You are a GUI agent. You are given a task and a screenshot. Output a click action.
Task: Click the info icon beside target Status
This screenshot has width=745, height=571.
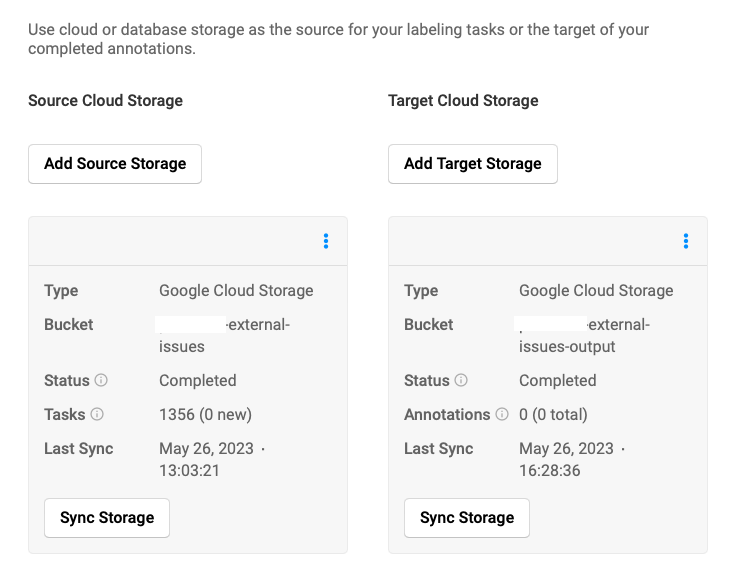[x=461, y=381]
